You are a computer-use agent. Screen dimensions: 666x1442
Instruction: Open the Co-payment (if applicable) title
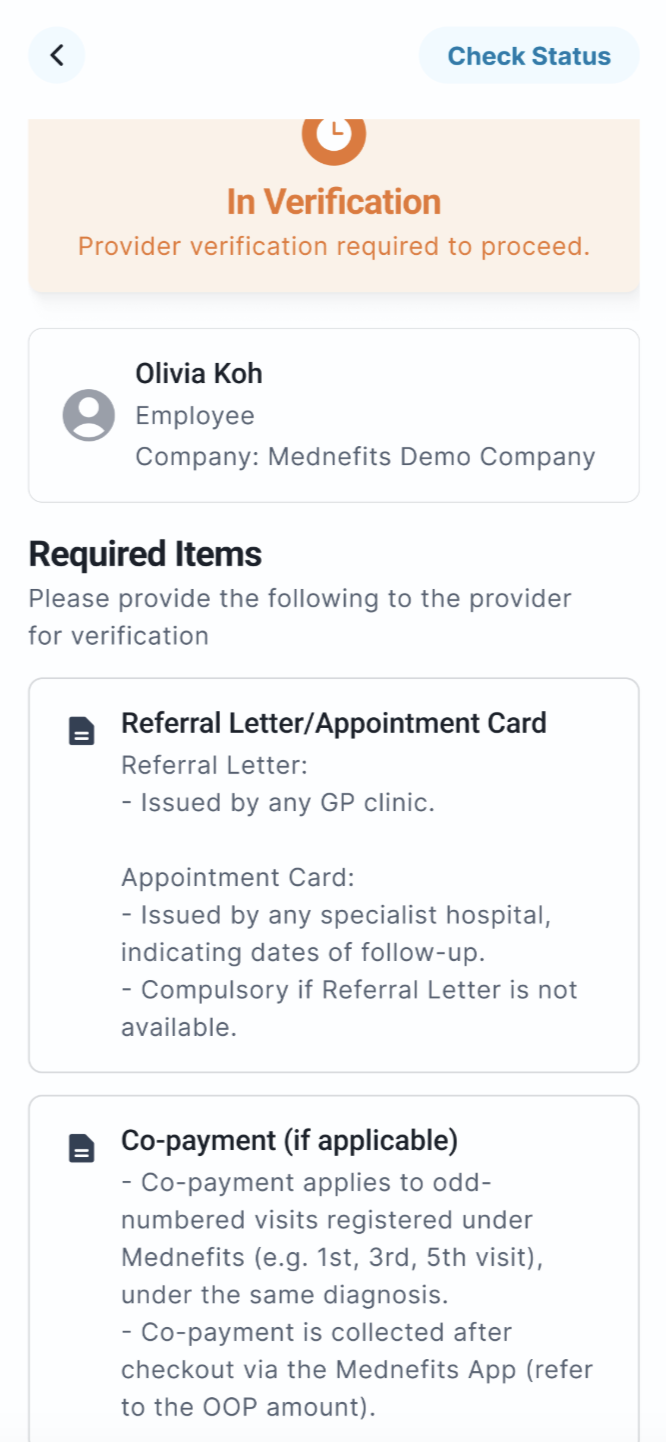pyautogui.click(x=289, y=1141)
